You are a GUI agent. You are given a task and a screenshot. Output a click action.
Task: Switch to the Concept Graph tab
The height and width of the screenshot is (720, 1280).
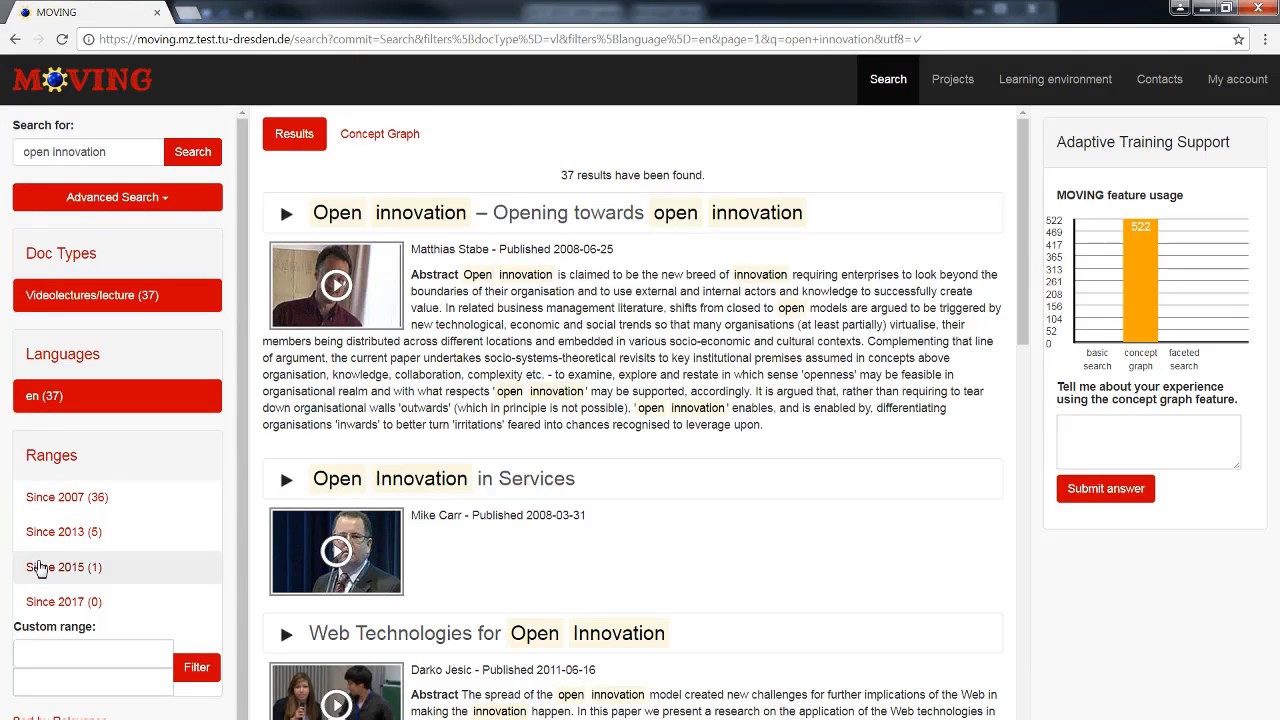tap(380, 134)
